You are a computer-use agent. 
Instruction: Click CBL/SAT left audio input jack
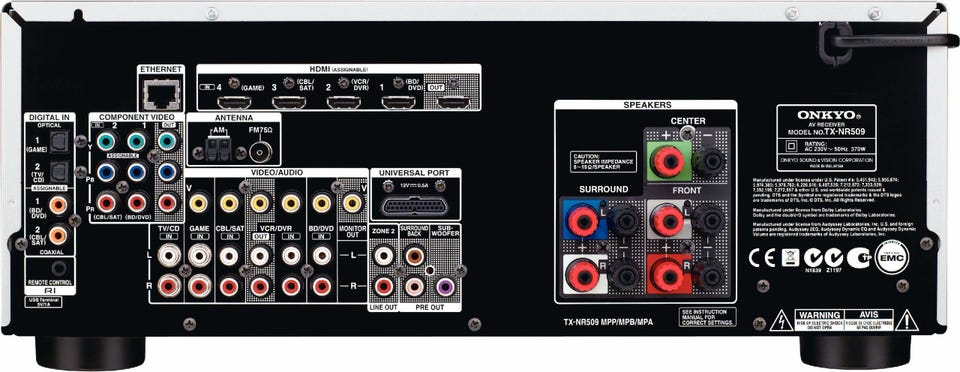230,256
